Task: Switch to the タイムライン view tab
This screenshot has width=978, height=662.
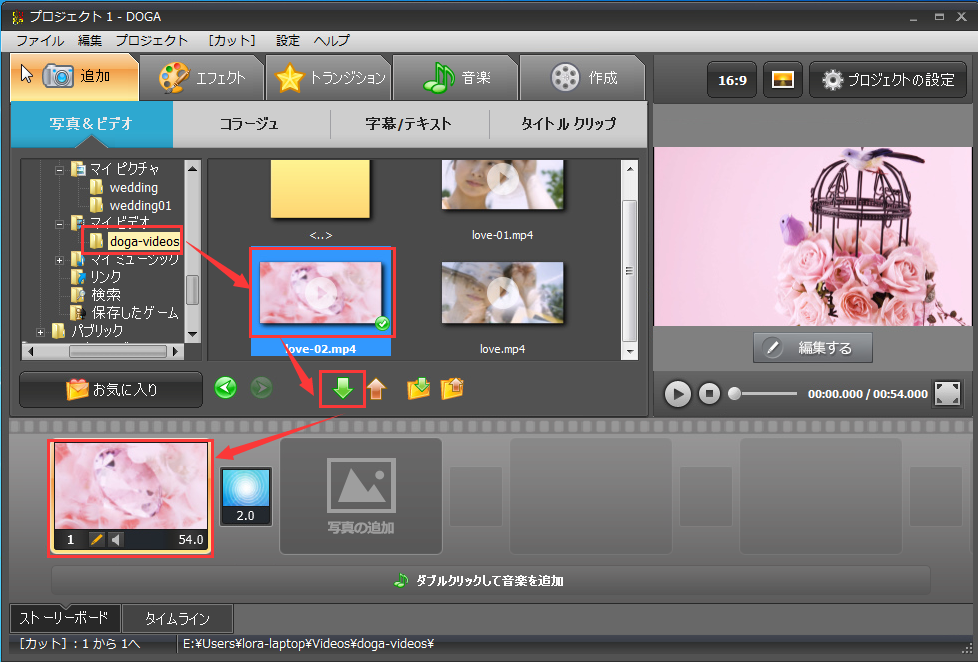Action: point(177,619)
